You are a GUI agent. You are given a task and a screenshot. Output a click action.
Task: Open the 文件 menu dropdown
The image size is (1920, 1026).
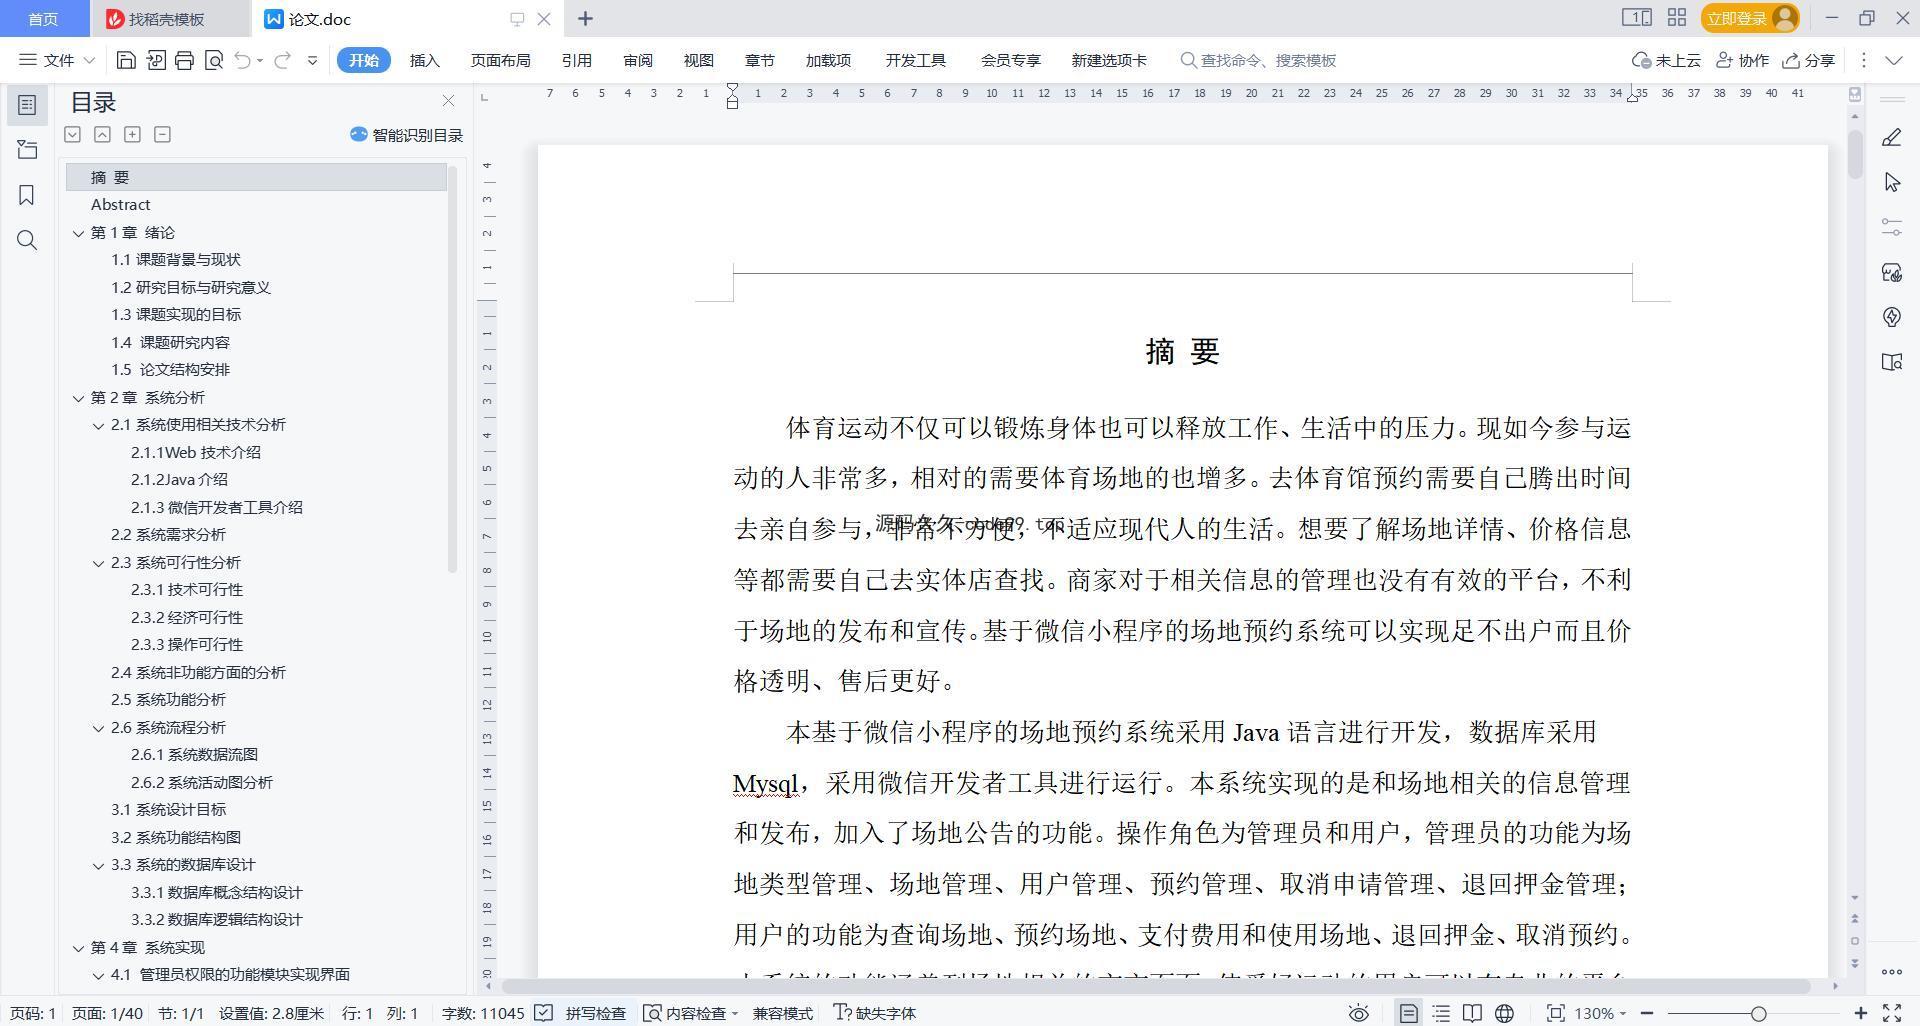click(x=57, y=60)
